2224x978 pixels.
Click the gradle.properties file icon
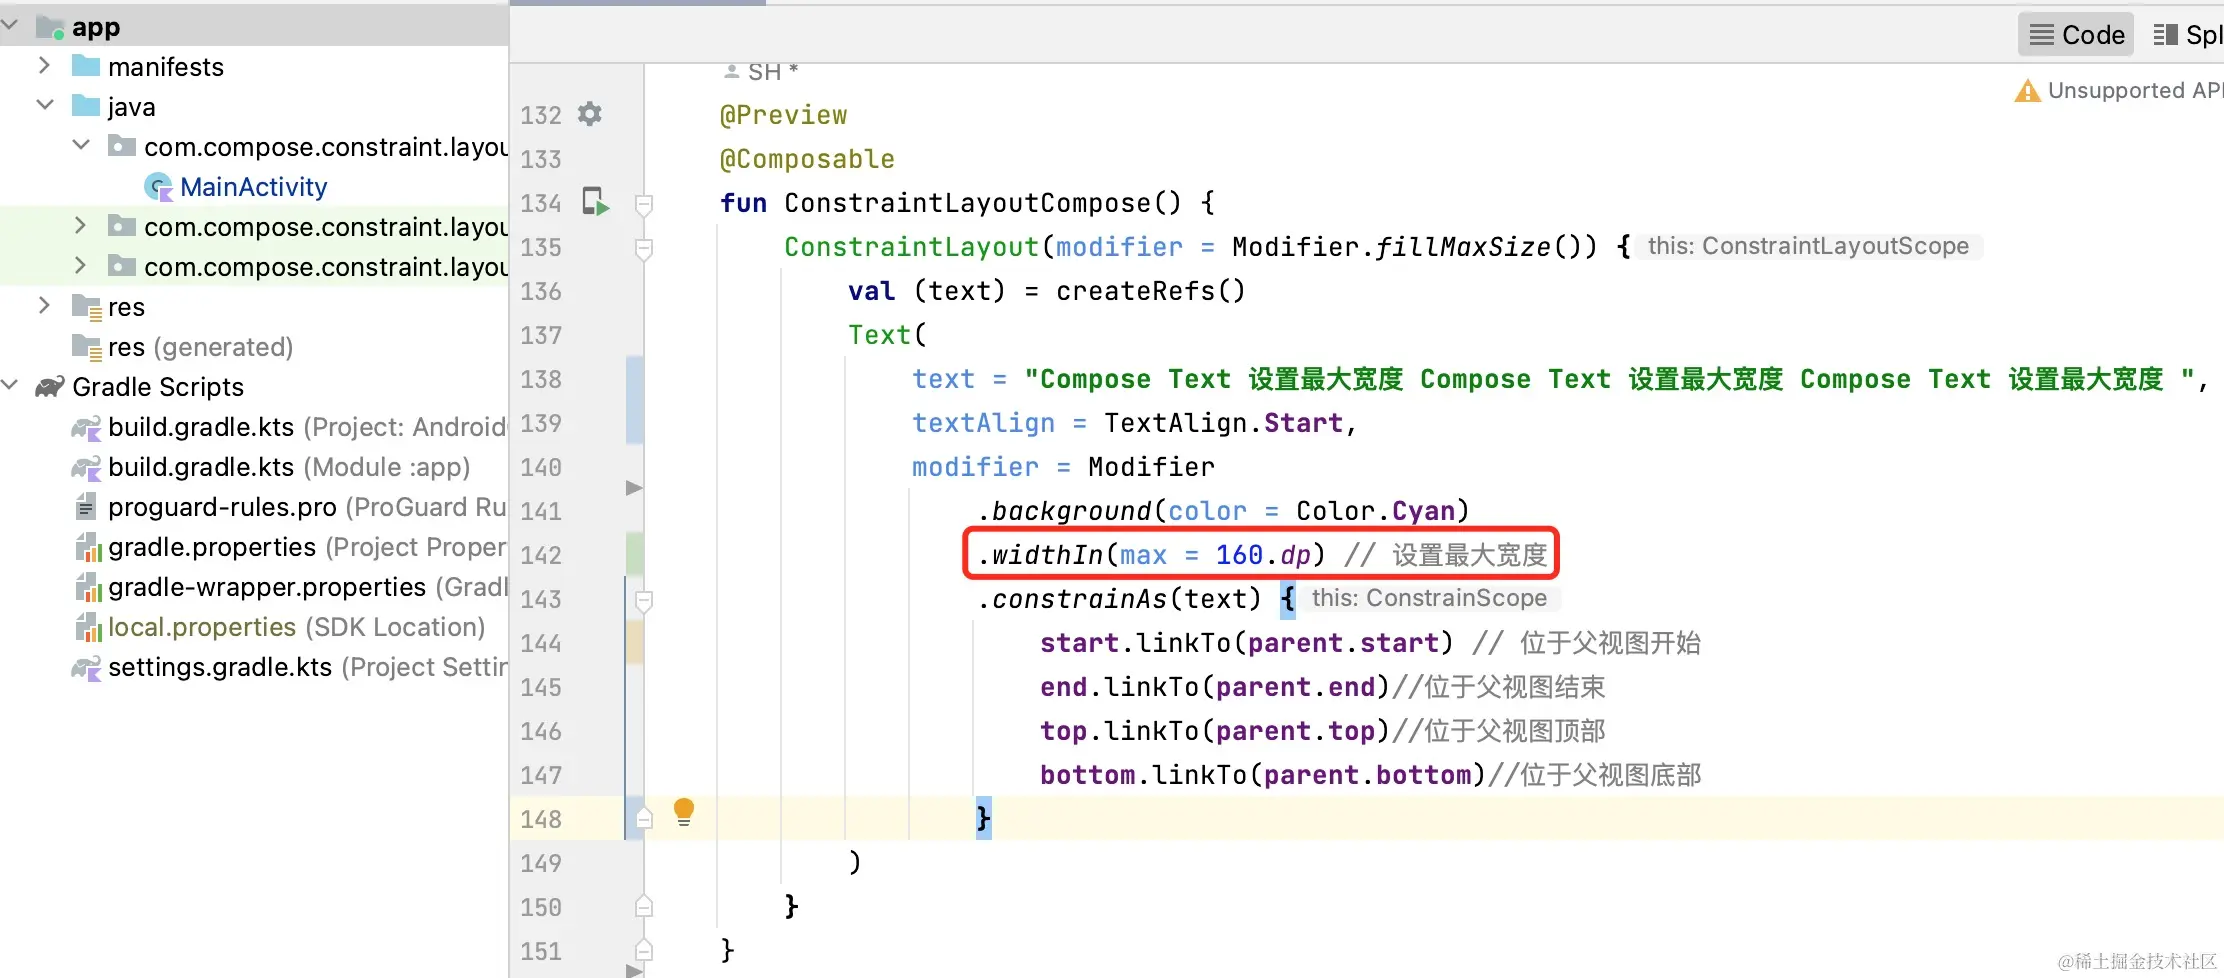(88, 547)
